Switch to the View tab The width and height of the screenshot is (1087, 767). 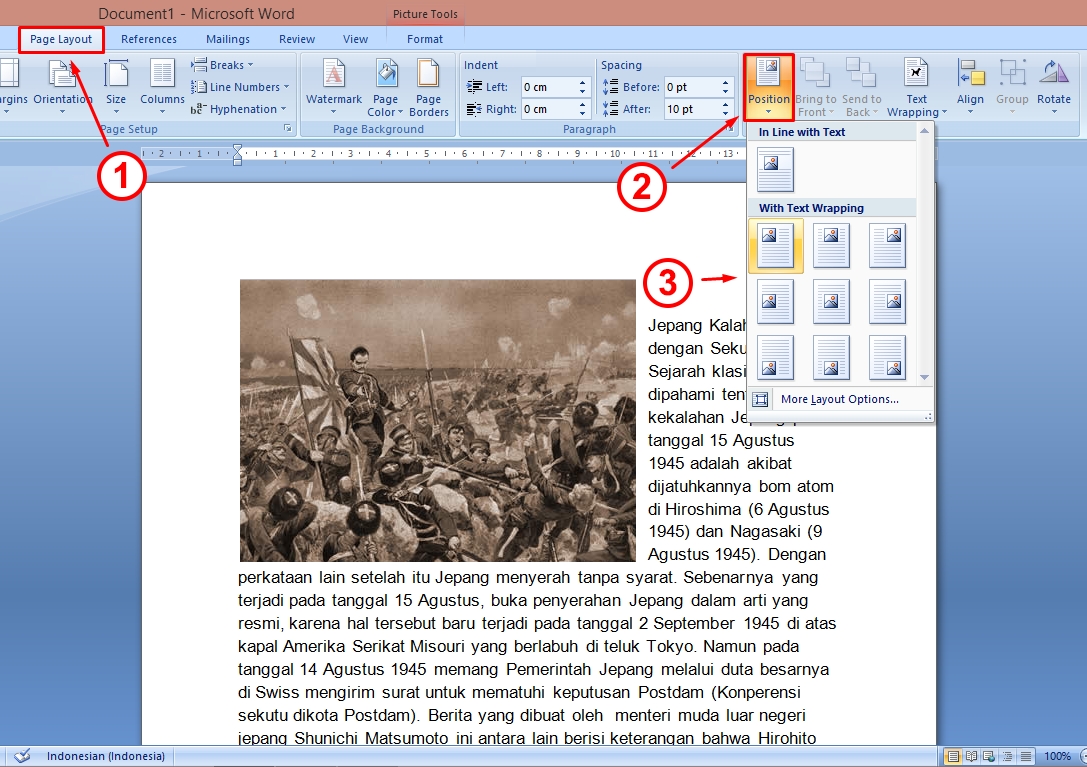click(x=355, y=40)
